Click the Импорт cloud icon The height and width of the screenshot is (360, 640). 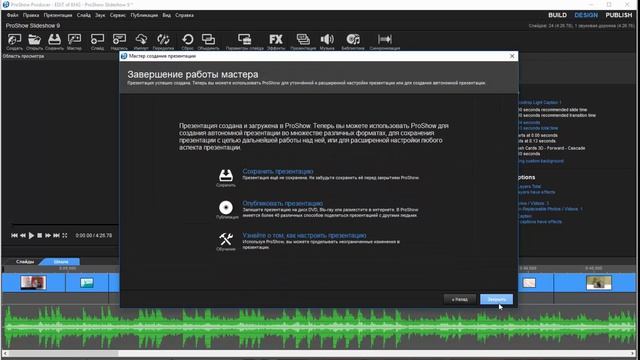pyautogui.click(x=141, y=40)
